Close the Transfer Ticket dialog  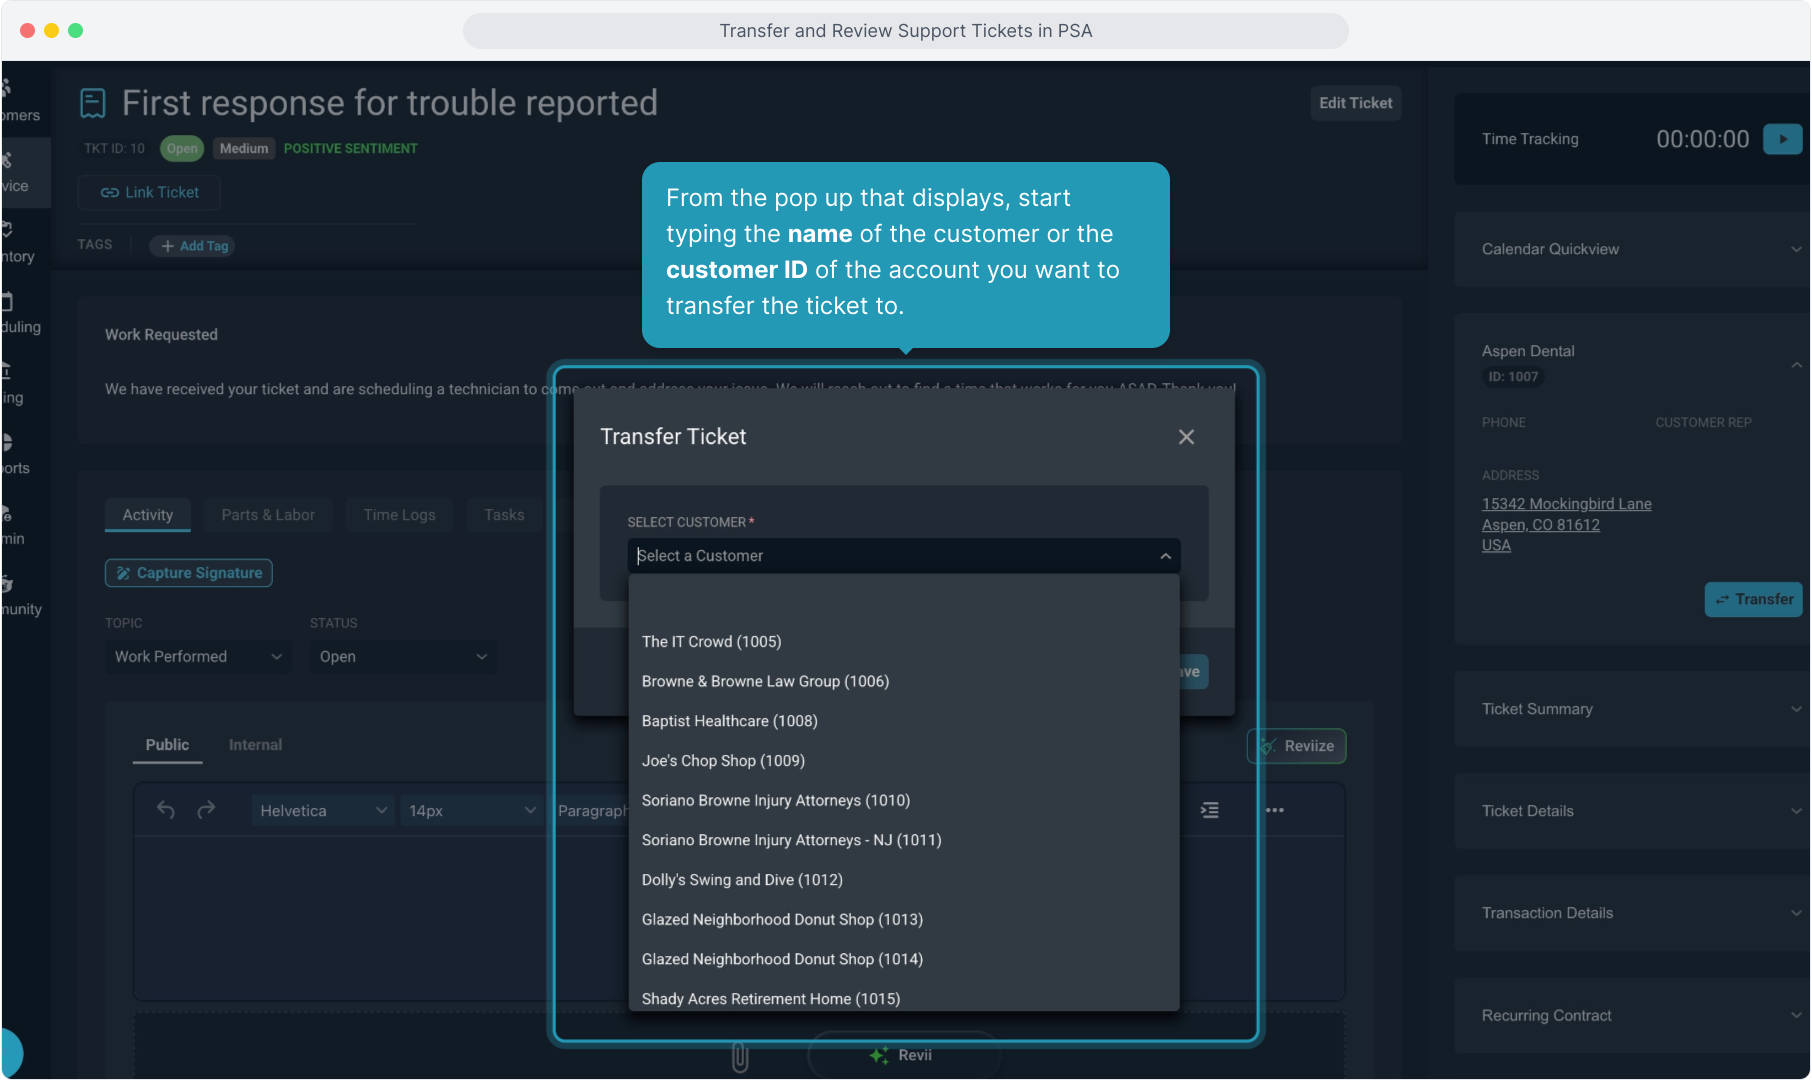[1186, 437]
